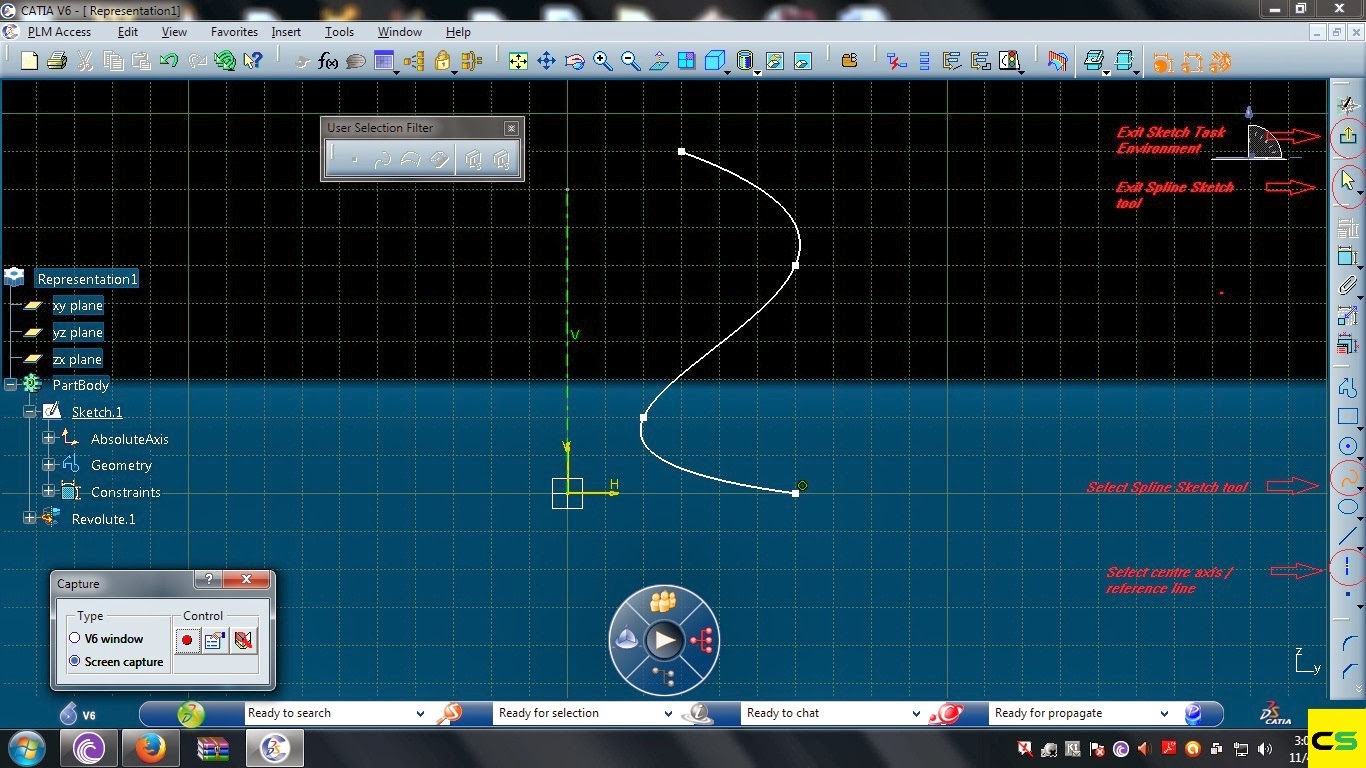Click the Zoom In magnifier icon
Image resolution: width=1366 pixels, height=768 pixels.
click(x=602, y=62)
